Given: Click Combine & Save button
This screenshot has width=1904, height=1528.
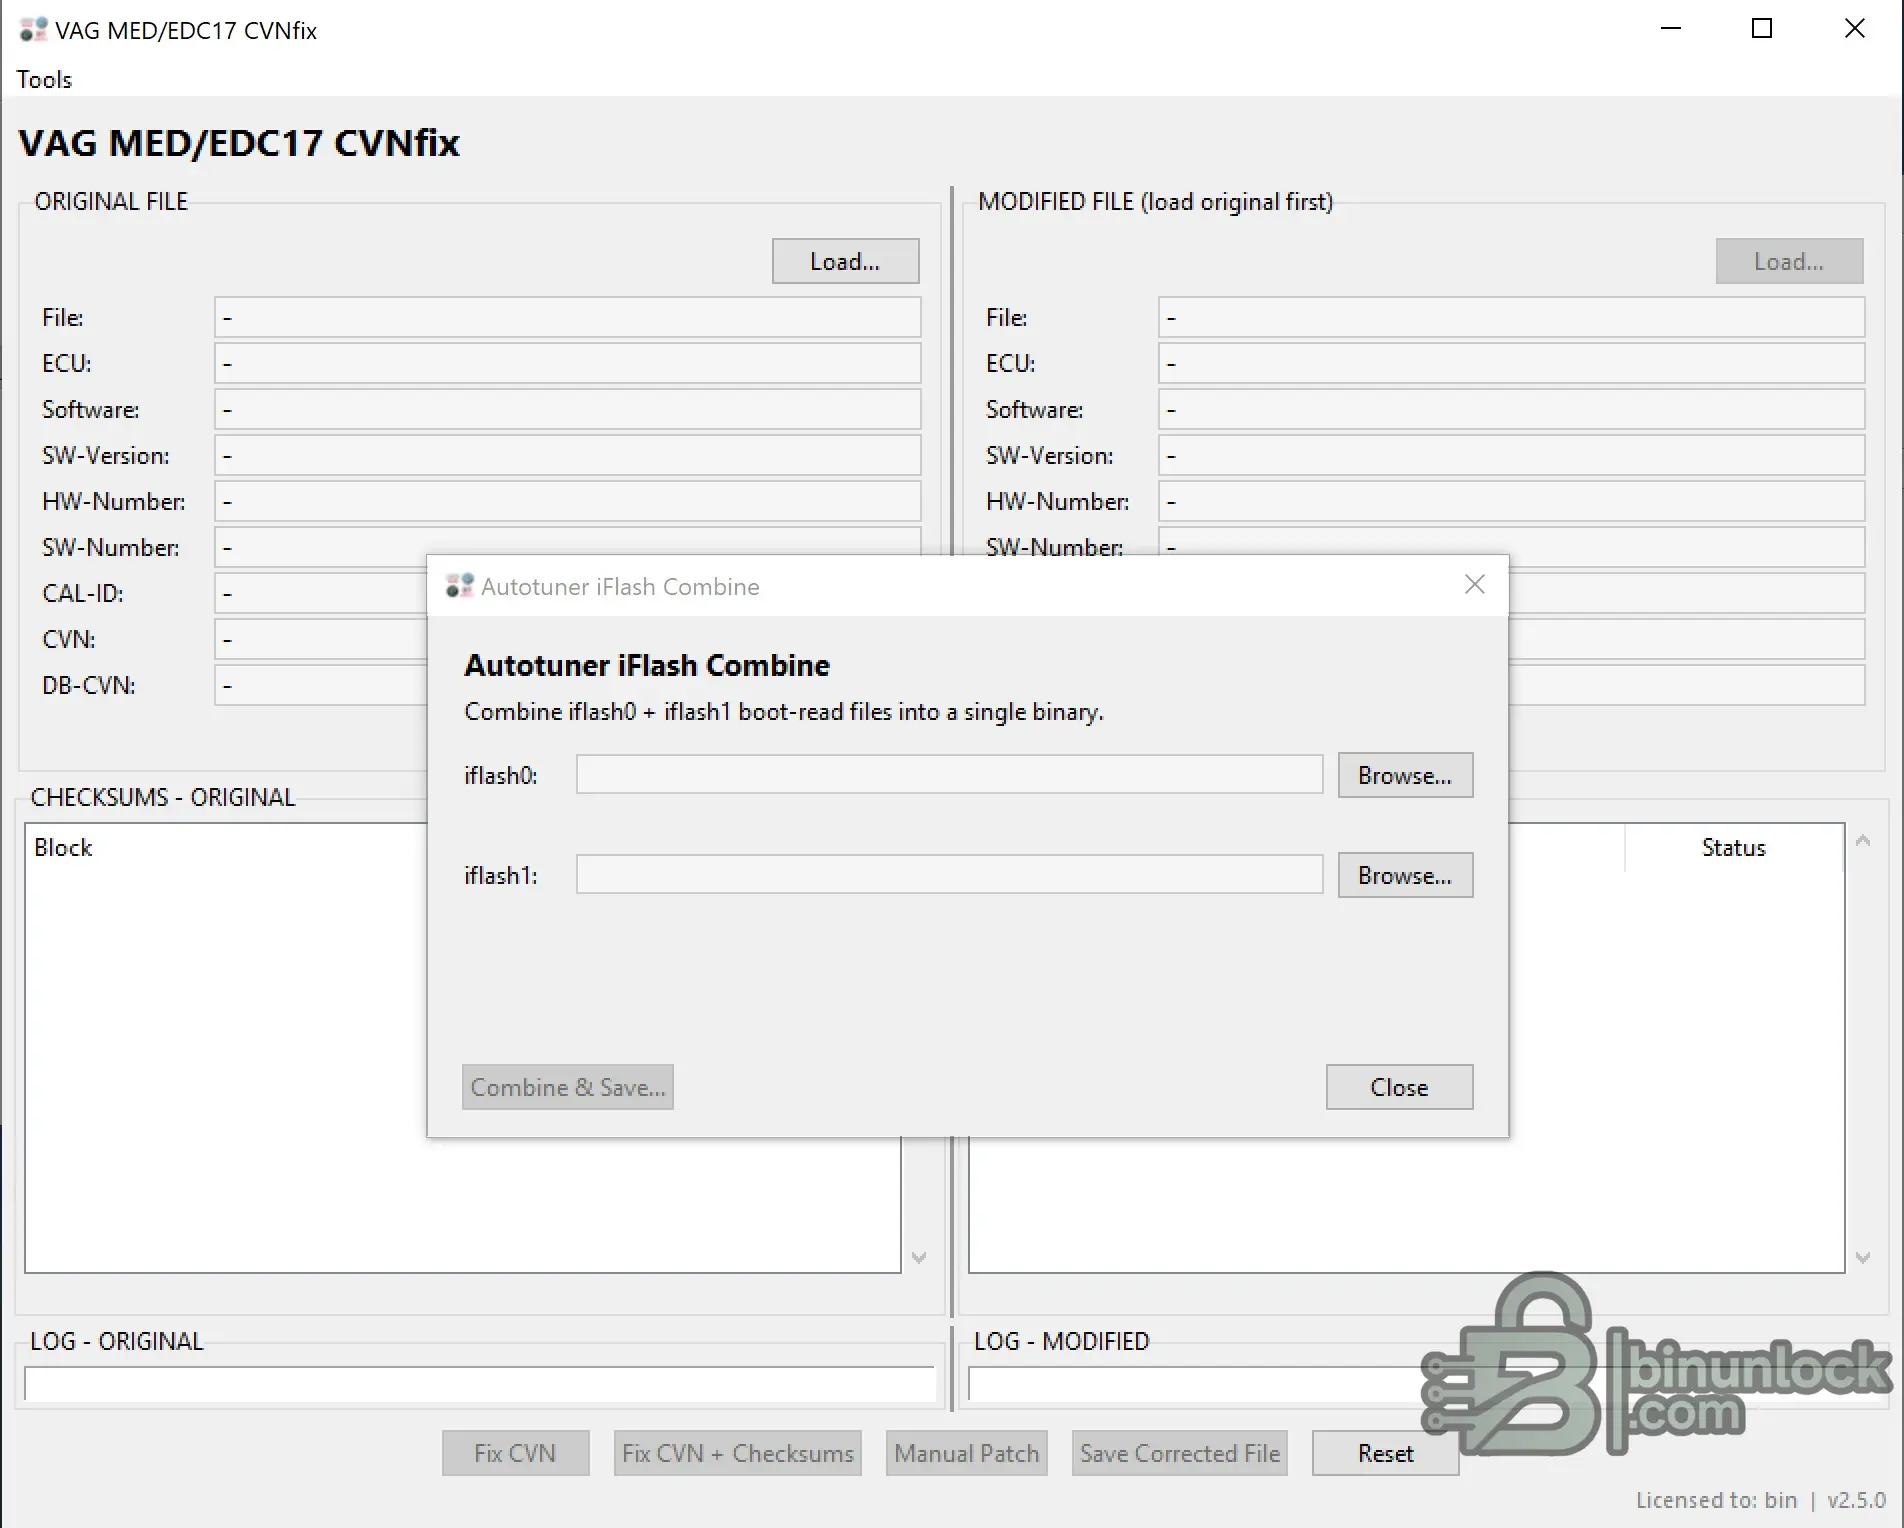Looking at the screenshot, I should coord(567,1087).
